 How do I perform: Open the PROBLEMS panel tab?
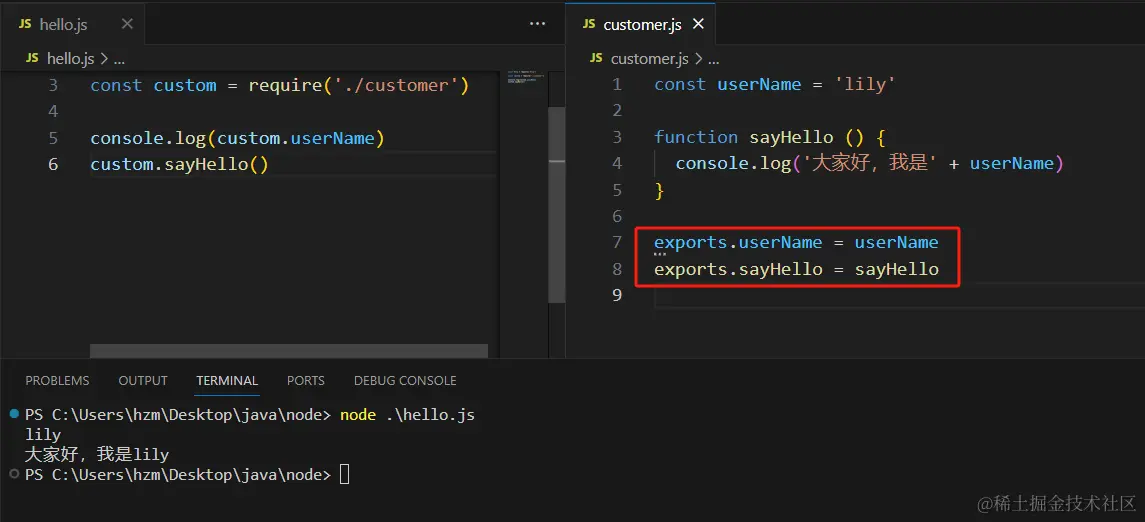(57, 380)
